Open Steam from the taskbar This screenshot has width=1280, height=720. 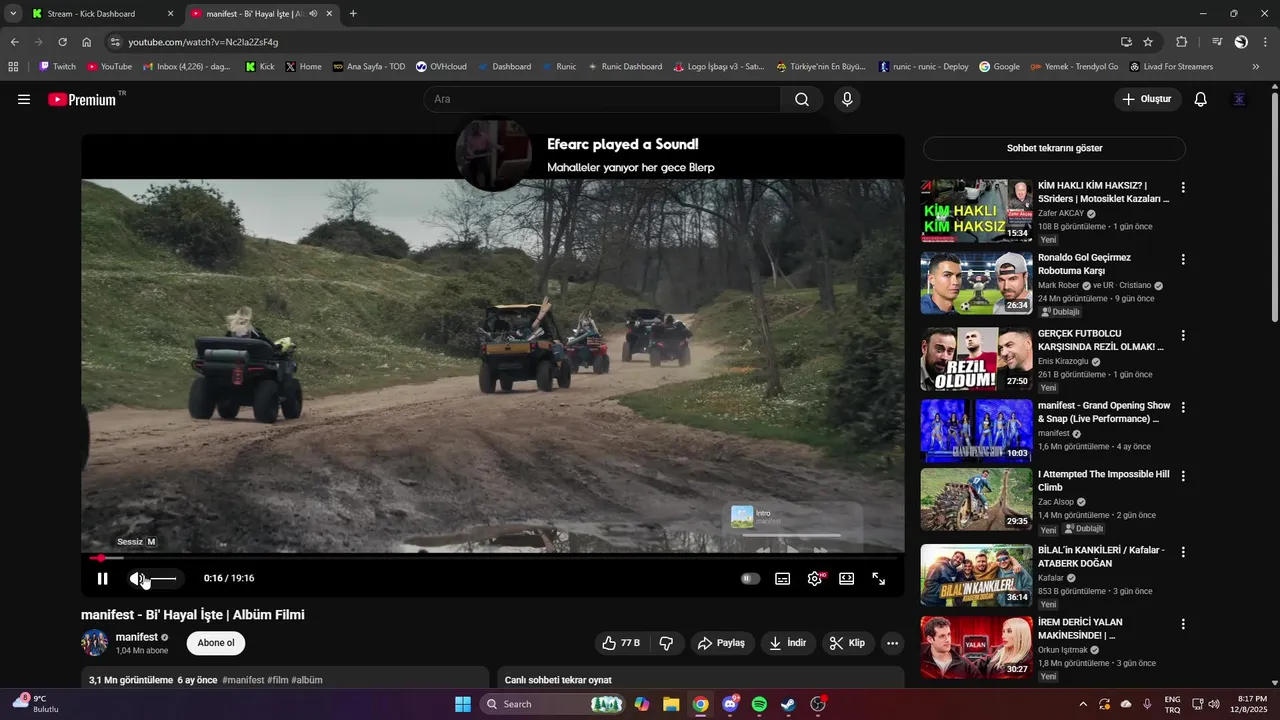[789, 704]
